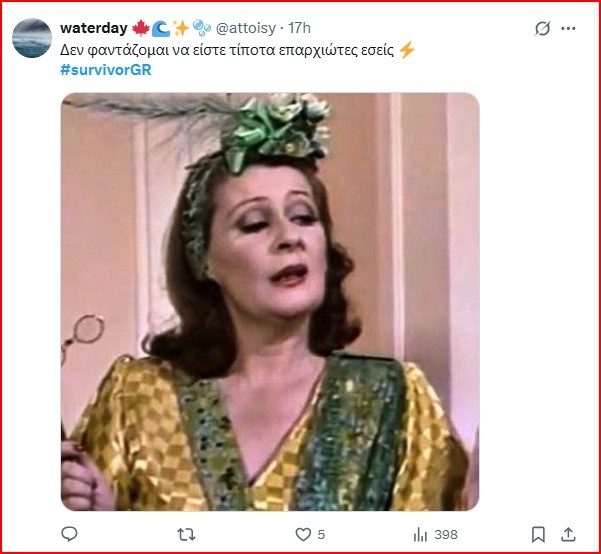The height and width of the screenshot is (554, 601).
Task: Click the Greek tweet text to expand post
Action: (x=200, y=48)
